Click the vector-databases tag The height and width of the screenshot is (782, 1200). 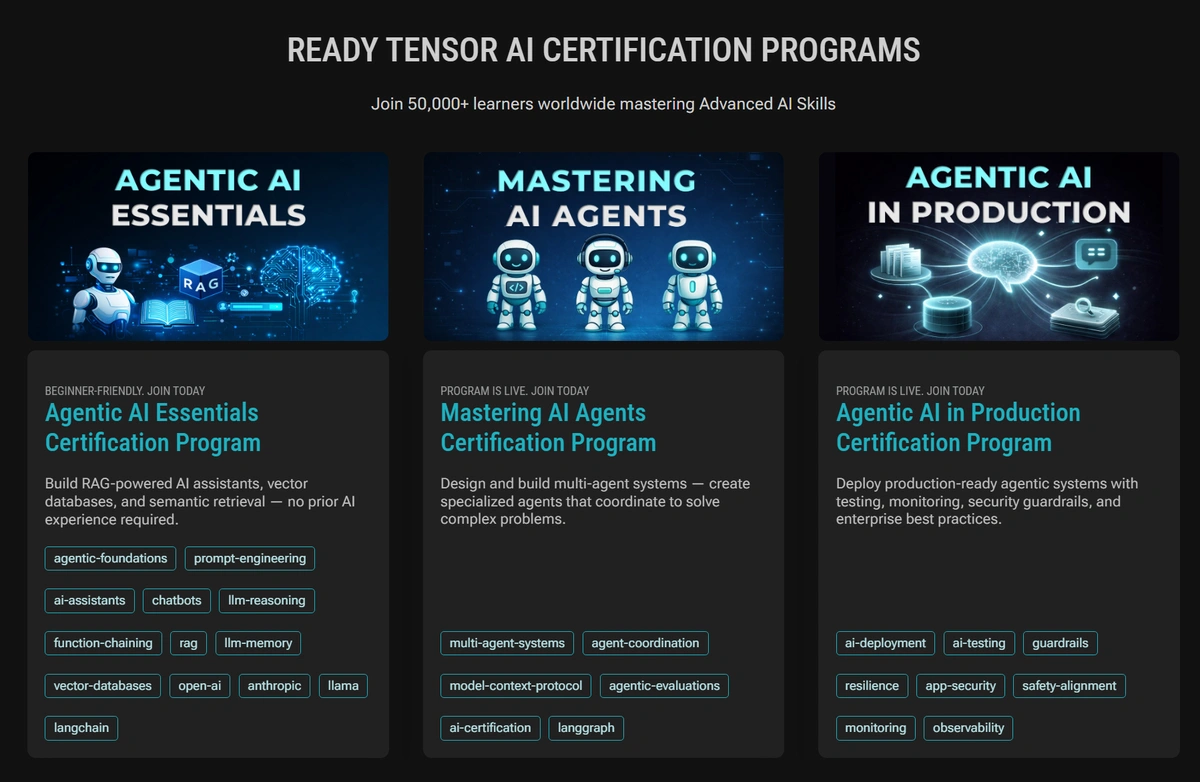(103, 686)
